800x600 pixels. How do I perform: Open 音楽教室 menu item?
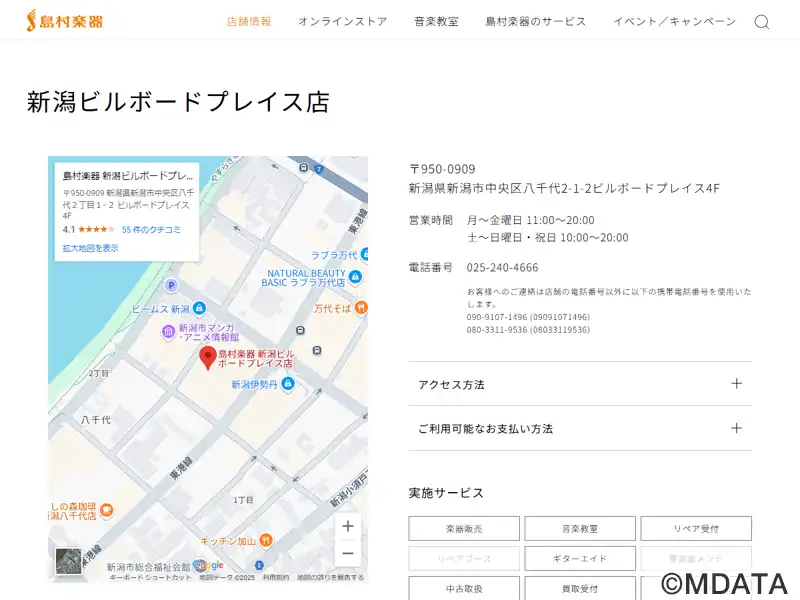point(436,21)
